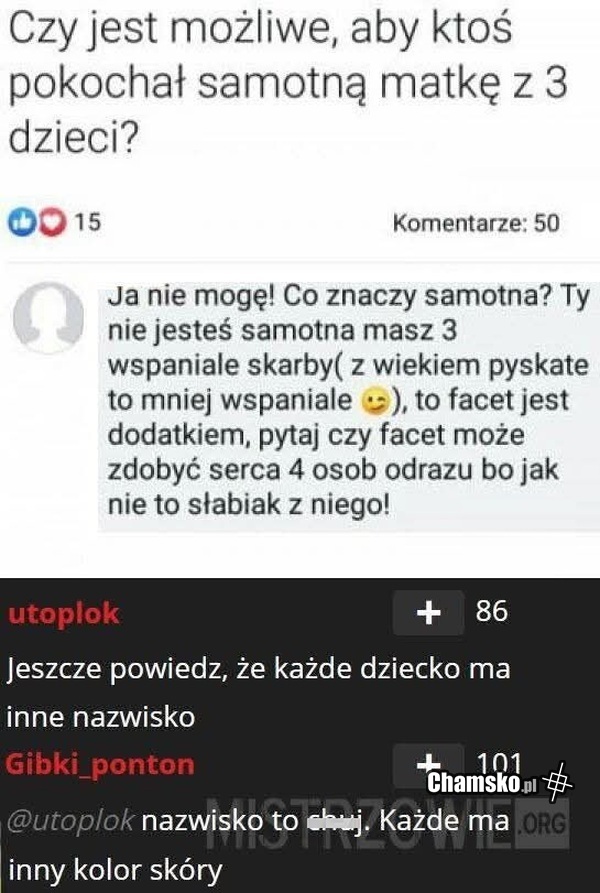Click the post question about samotną matkę
The width and height of the screenshot is (600, 893).
click(260, 85)
